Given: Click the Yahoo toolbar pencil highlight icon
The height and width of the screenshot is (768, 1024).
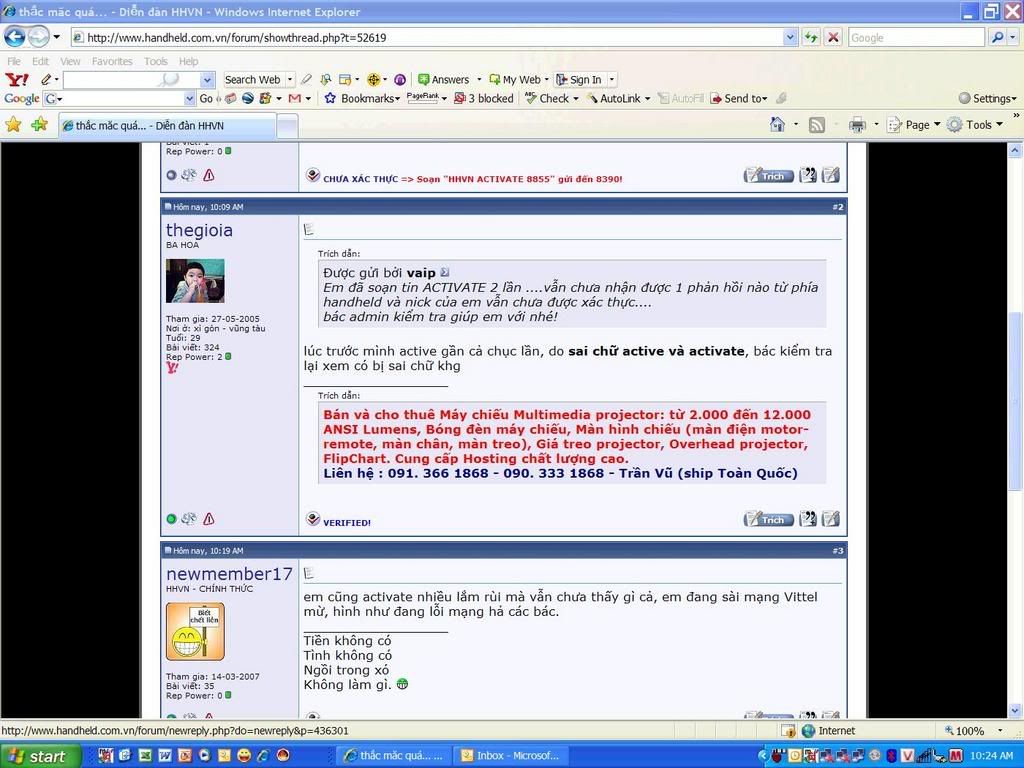Looking at the screenshot, I should click(306, 79).
